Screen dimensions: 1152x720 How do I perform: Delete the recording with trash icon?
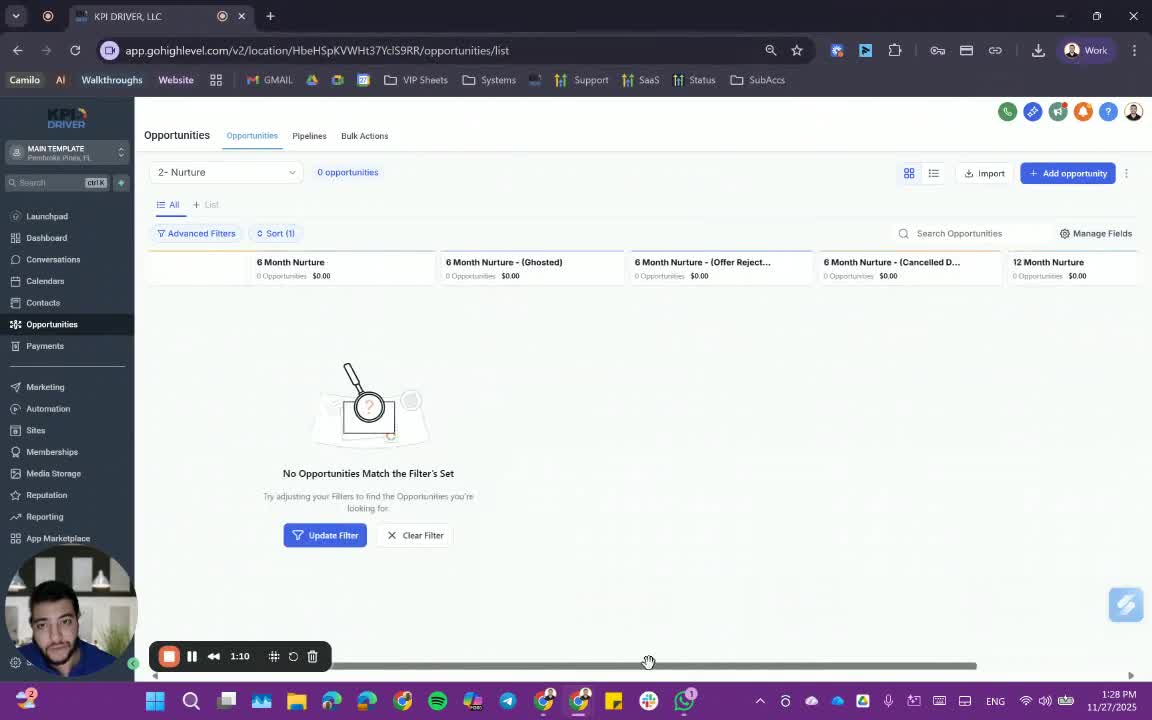click(312, 657)
